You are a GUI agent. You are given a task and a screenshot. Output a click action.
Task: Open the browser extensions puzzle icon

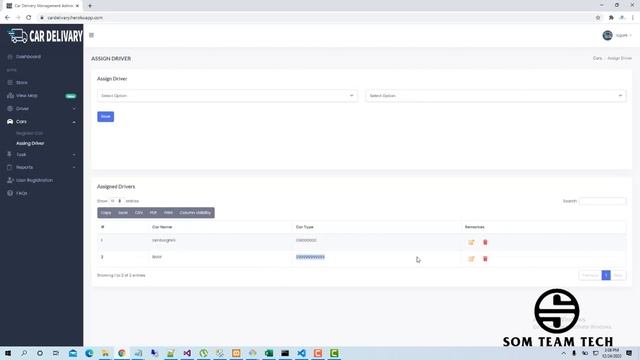(x=611, y=18)
